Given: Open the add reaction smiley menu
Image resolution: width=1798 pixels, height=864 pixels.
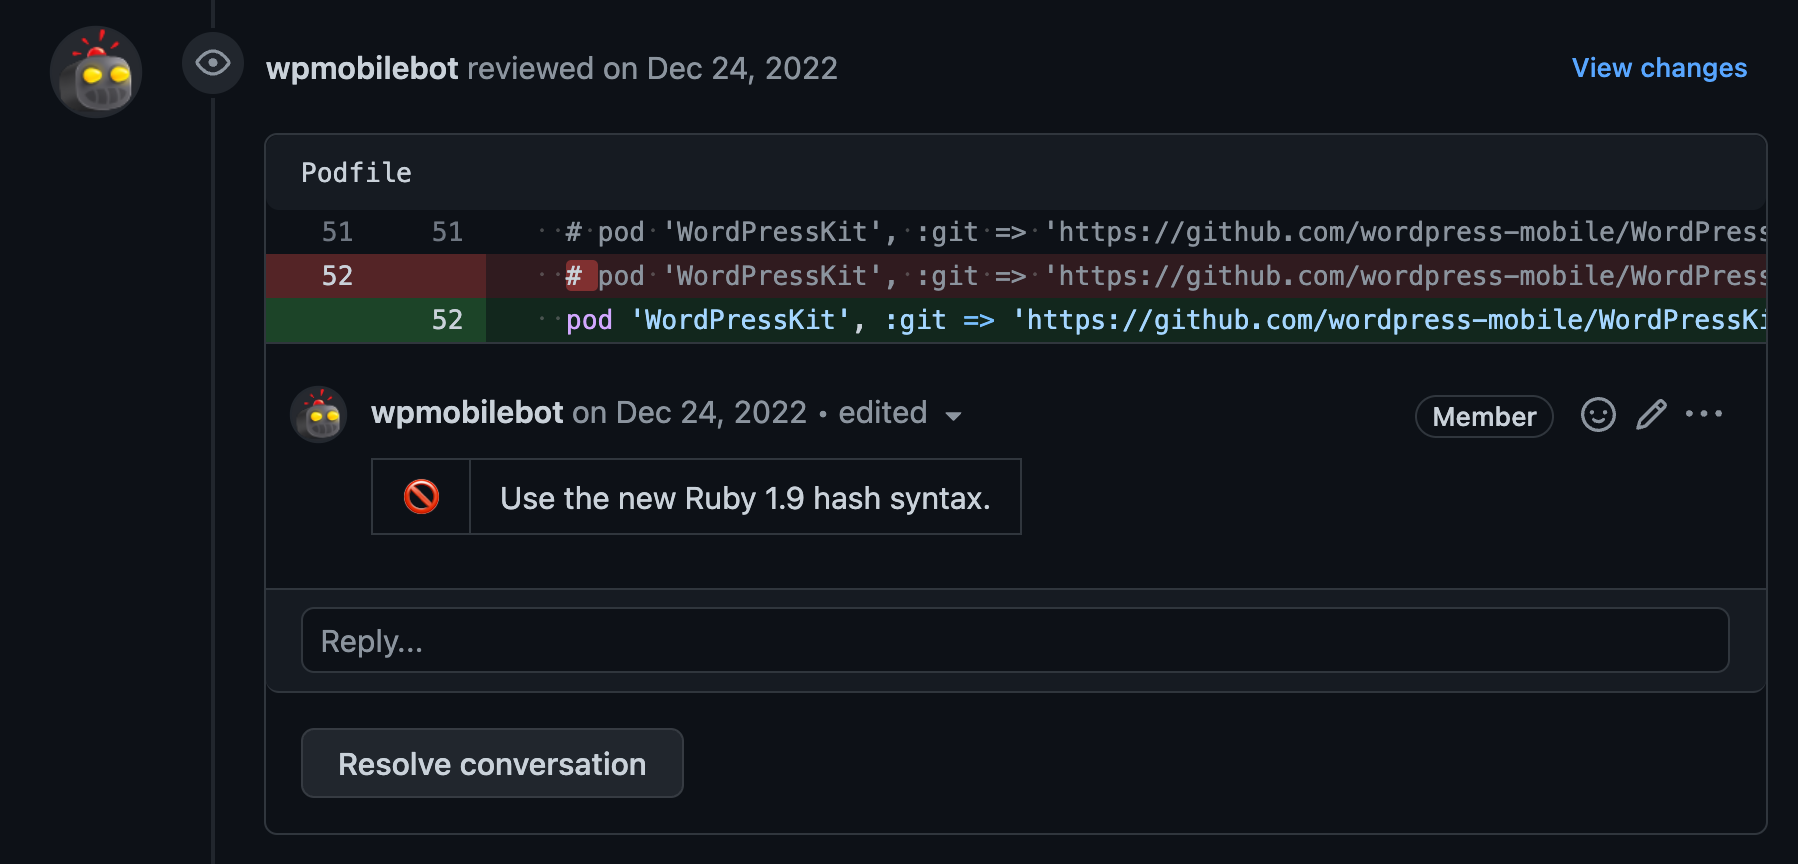Looking at the screenshot, I should tap(1598, 414).
